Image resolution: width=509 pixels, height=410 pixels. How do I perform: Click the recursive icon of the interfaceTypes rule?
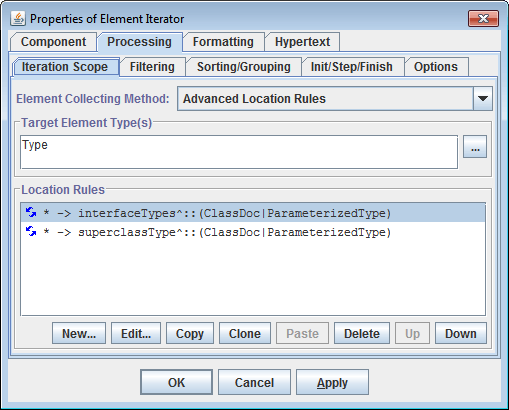coord(31,212)
